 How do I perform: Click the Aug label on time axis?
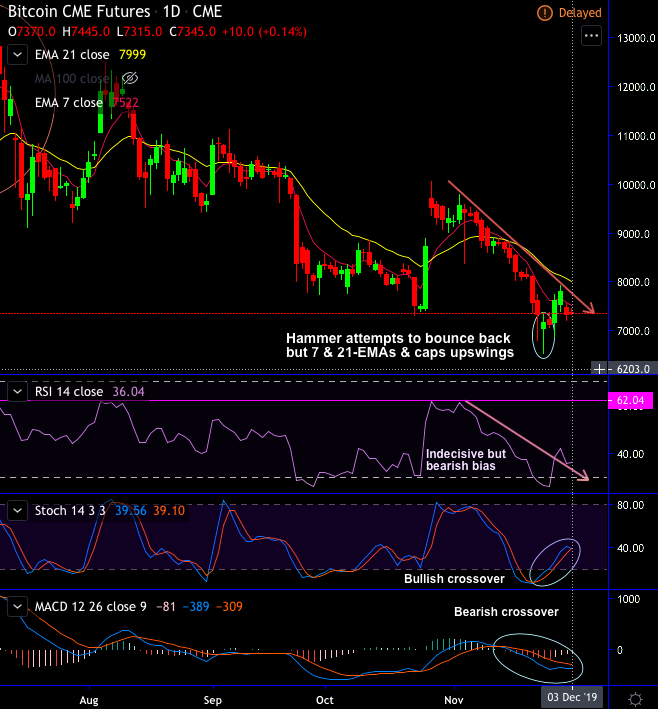(89, 700)
